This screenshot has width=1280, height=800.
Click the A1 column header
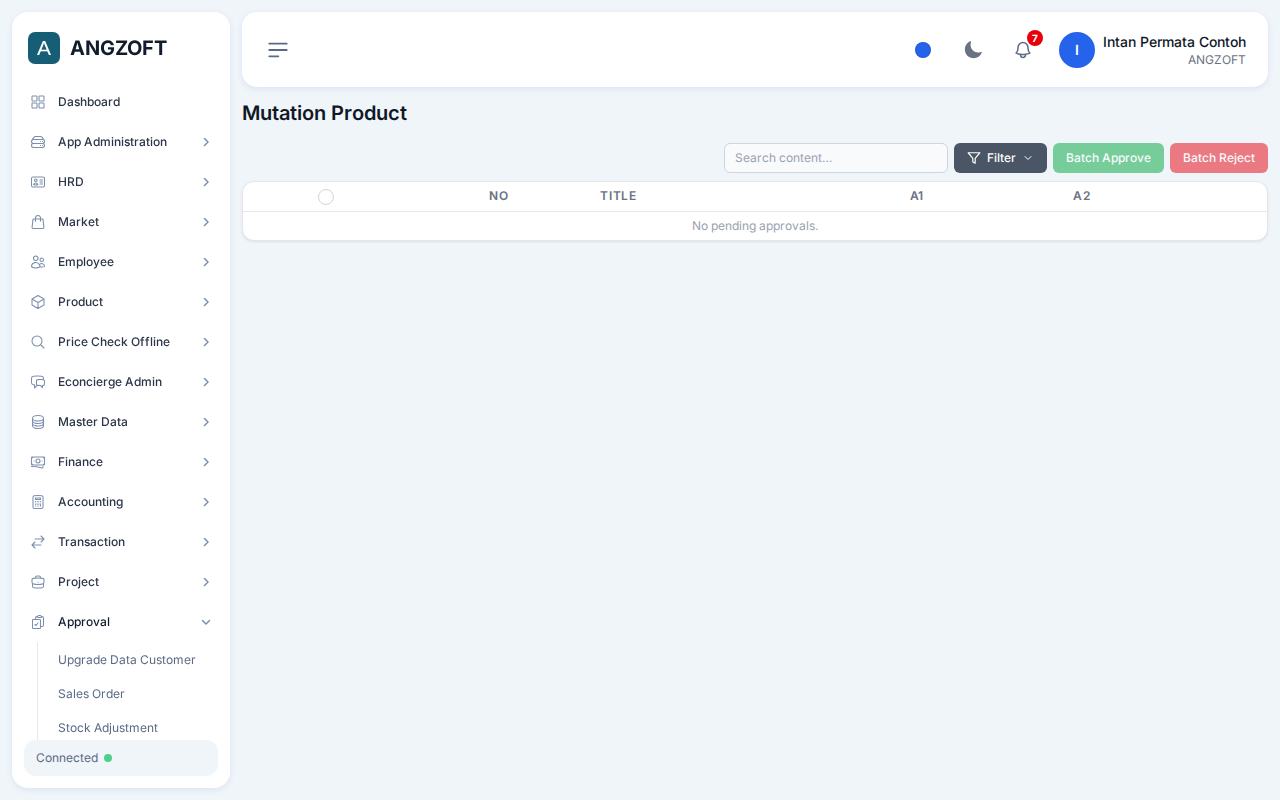[x=917, y=196]
